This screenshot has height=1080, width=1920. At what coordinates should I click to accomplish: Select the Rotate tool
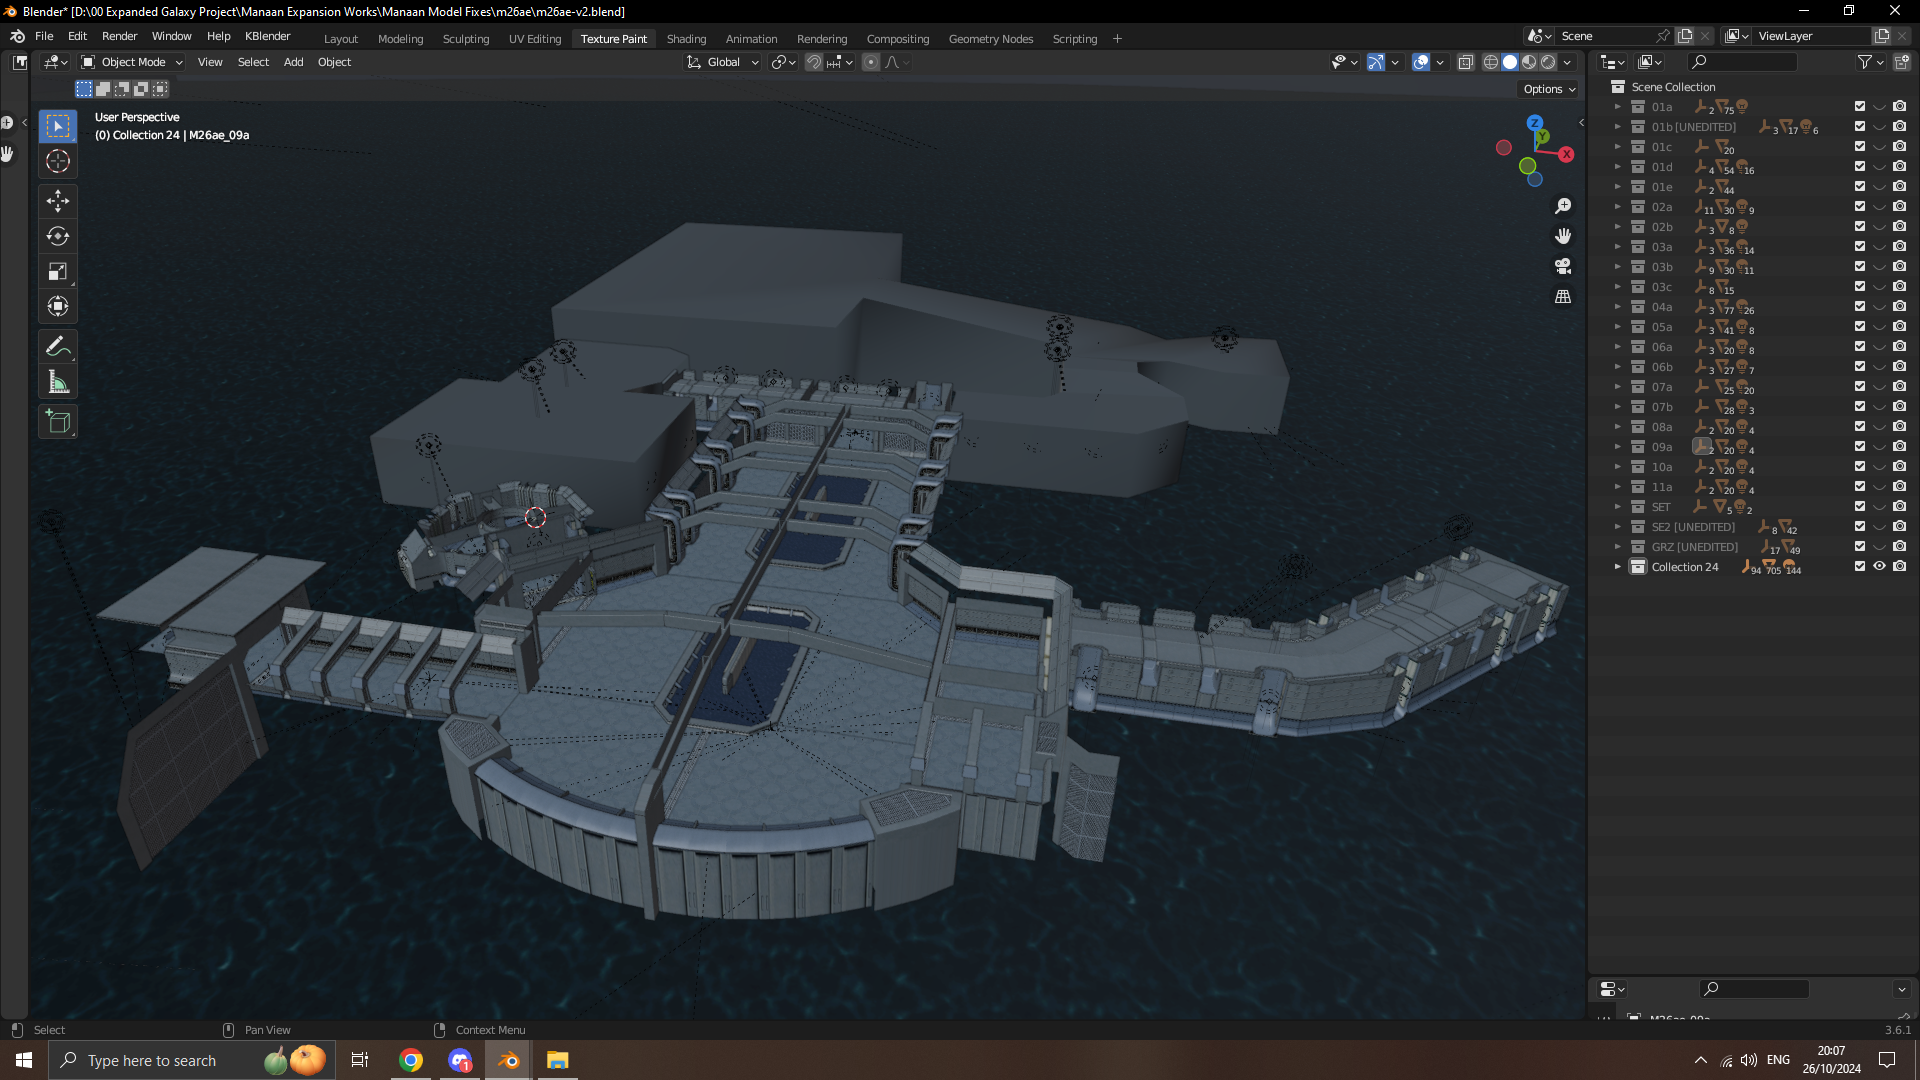pos(58,236)
